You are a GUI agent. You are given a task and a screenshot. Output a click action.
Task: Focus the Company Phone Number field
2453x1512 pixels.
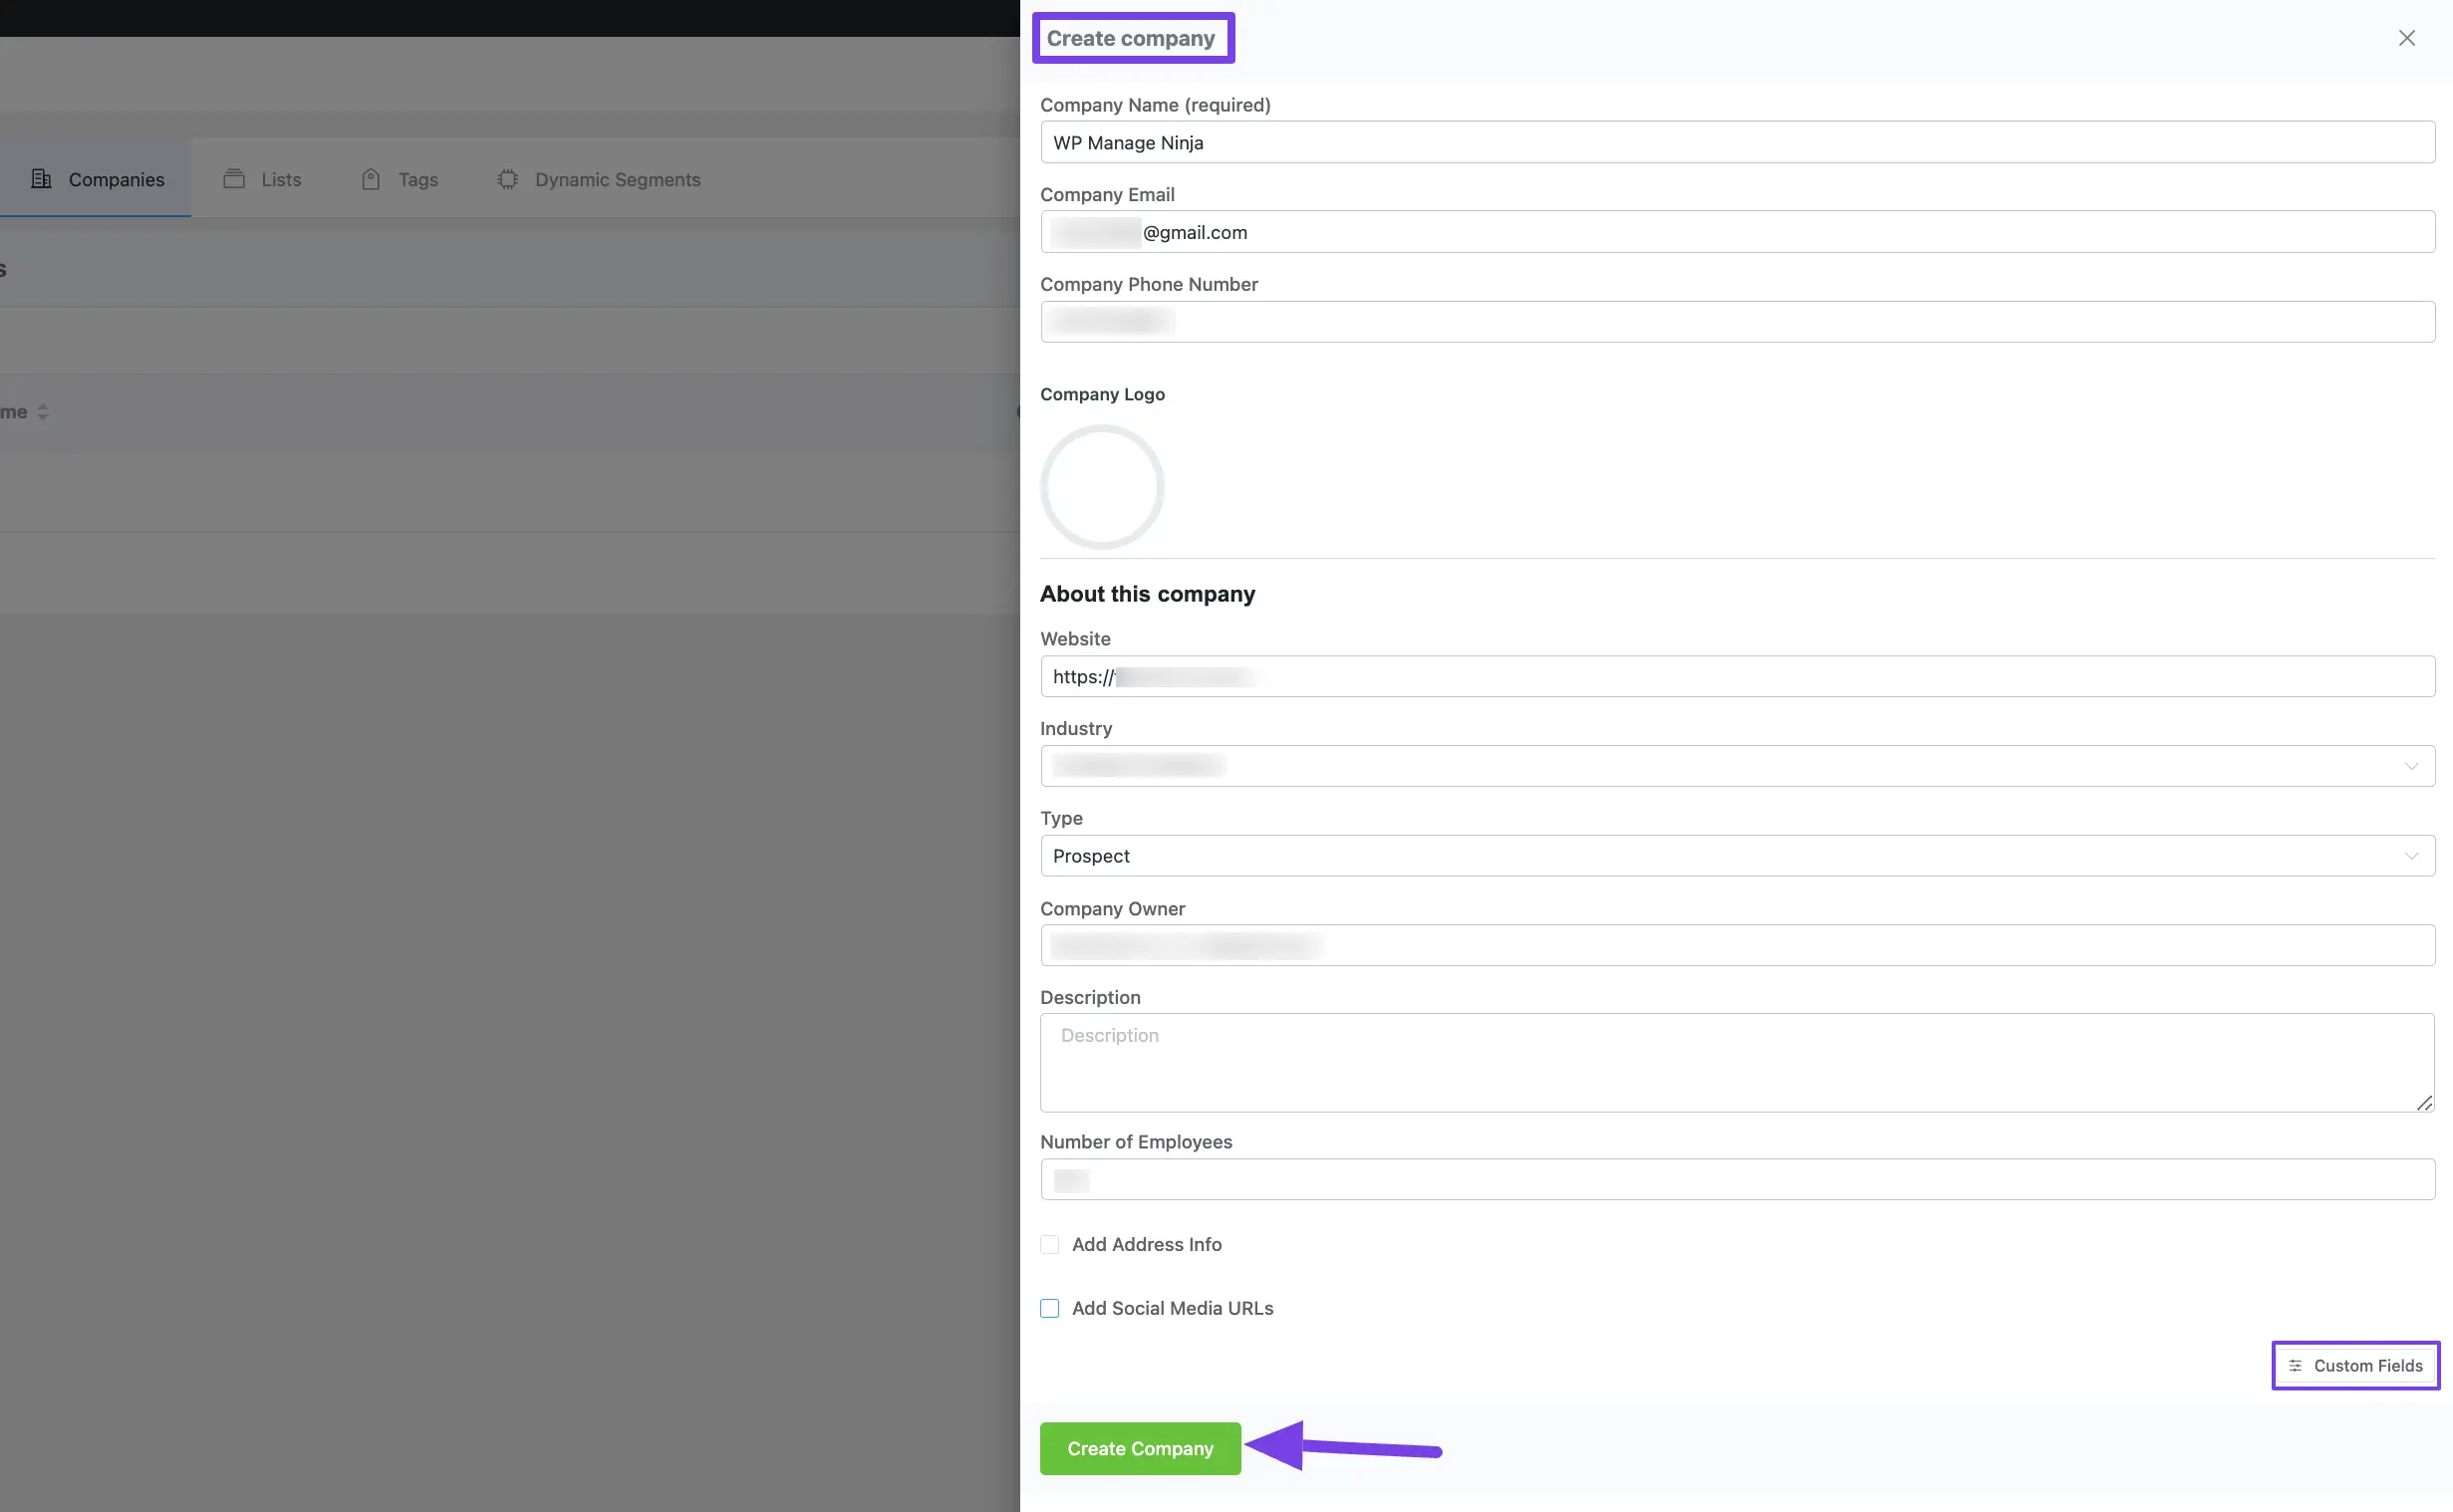pyautogui.click(x=1737, y=321)
